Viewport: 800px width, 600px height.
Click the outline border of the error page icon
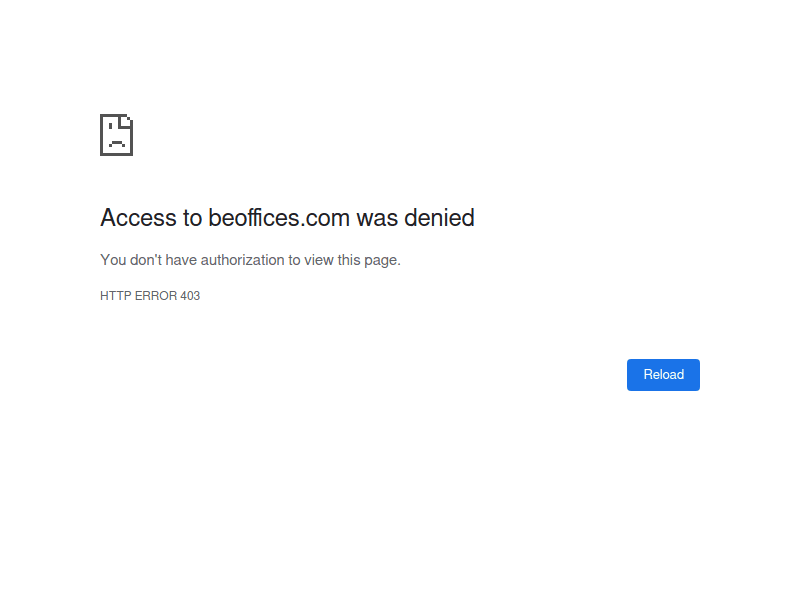pyautogui.click(x=101, y=135)
